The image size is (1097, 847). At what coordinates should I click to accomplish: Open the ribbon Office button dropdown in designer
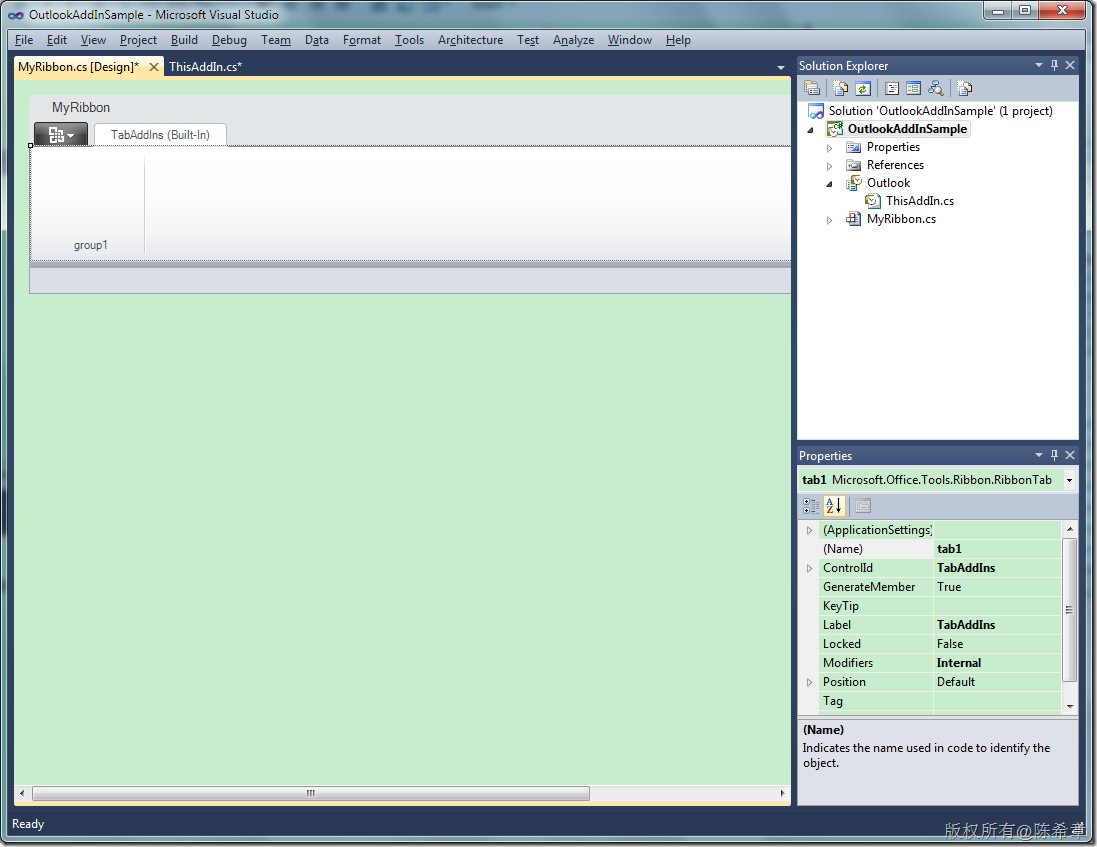(61, 134)
